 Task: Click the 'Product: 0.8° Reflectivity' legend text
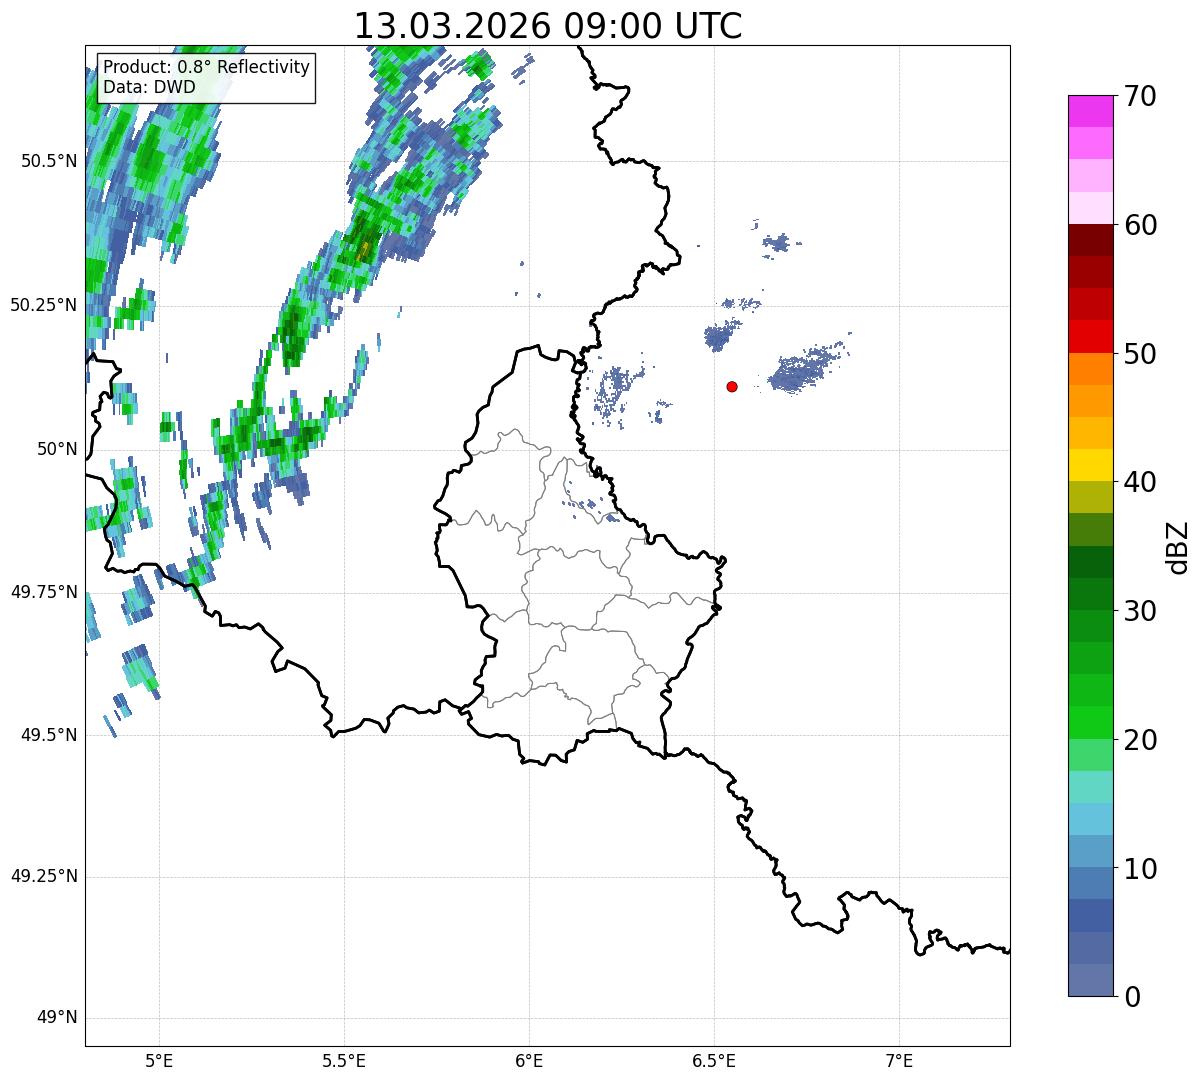207,67
